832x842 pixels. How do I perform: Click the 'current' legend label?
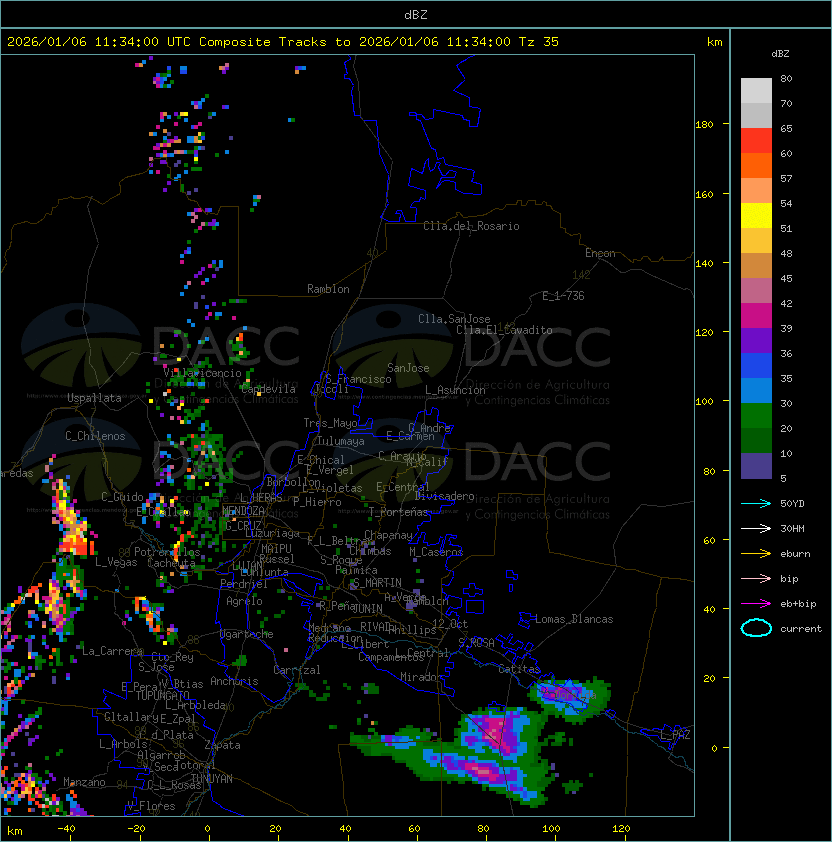801,629
